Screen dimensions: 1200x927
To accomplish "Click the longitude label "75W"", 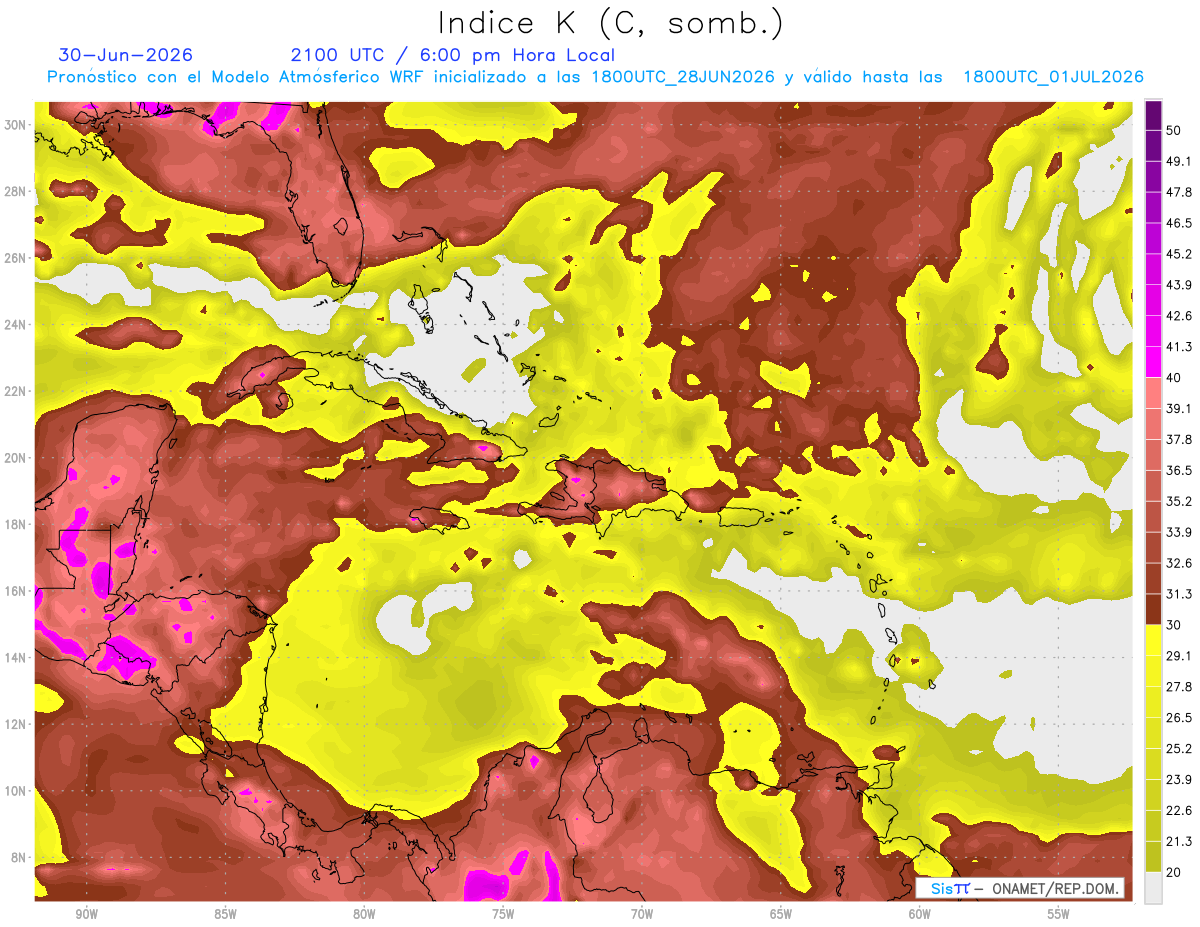I will click(x=503, y=914).
